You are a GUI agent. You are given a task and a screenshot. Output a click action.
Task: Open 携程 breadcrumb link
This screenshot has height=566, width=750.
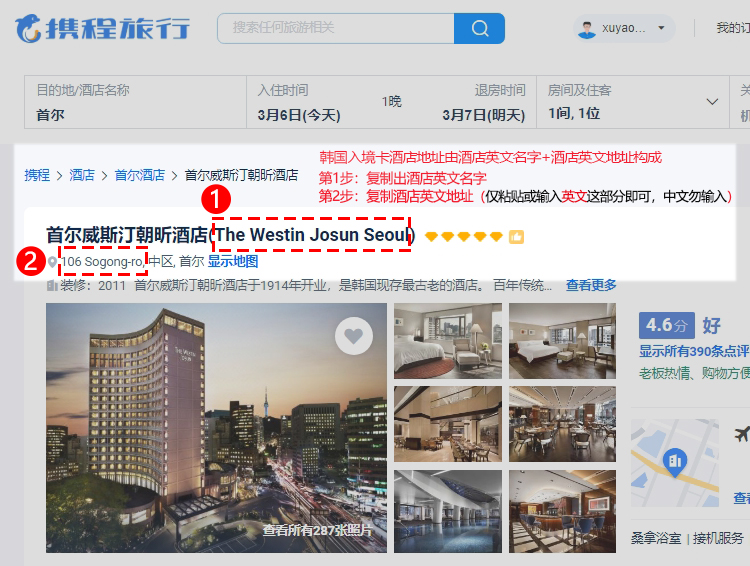(37, 175)
